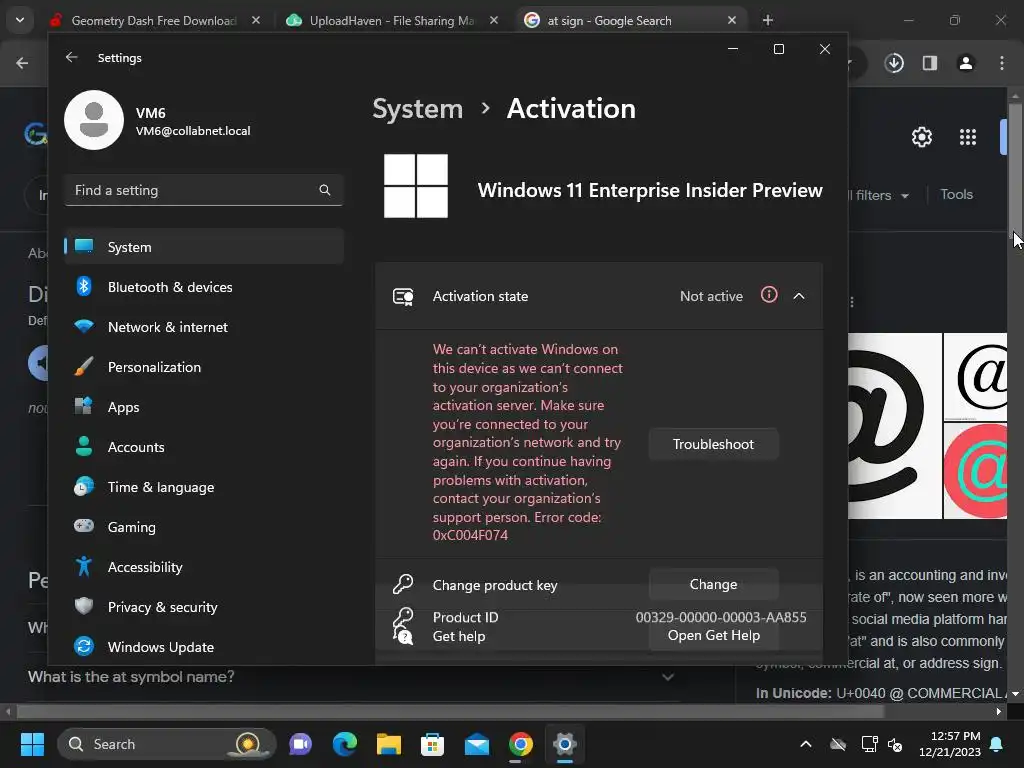Open File Explorer from taskbar
Image resolution: width=1024 pixels, height=768 pixels.
389,744
